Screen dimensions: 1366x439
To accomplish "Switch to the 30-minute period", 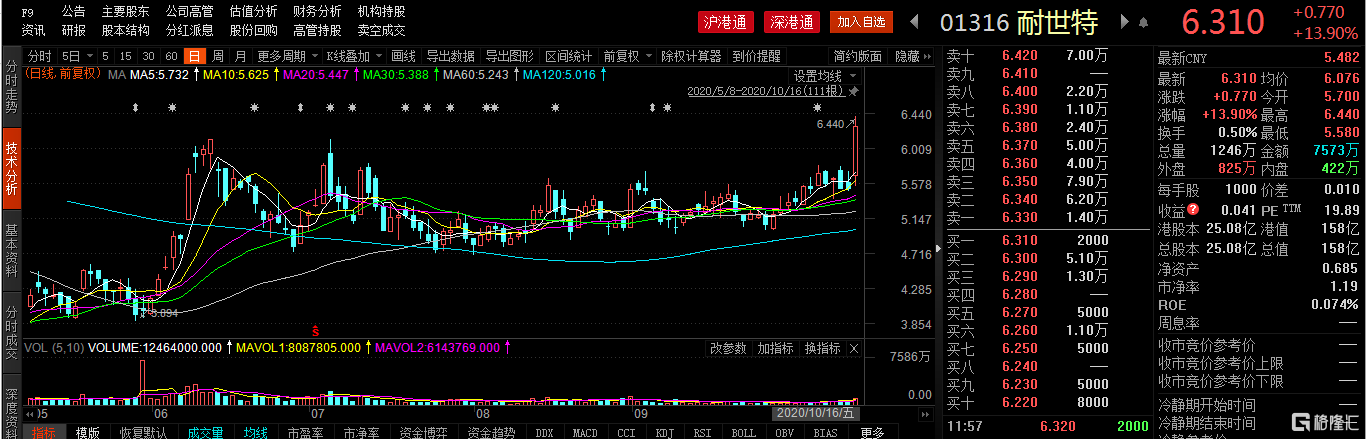I will (x=148, y=56).
